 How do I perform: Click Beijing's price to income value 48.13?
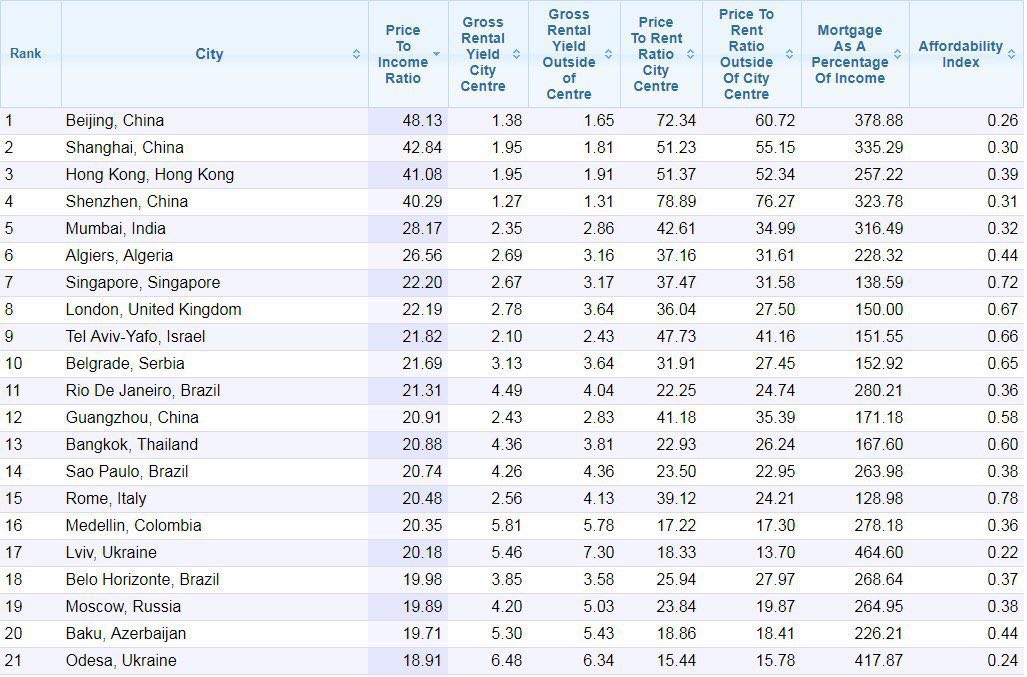422,121
